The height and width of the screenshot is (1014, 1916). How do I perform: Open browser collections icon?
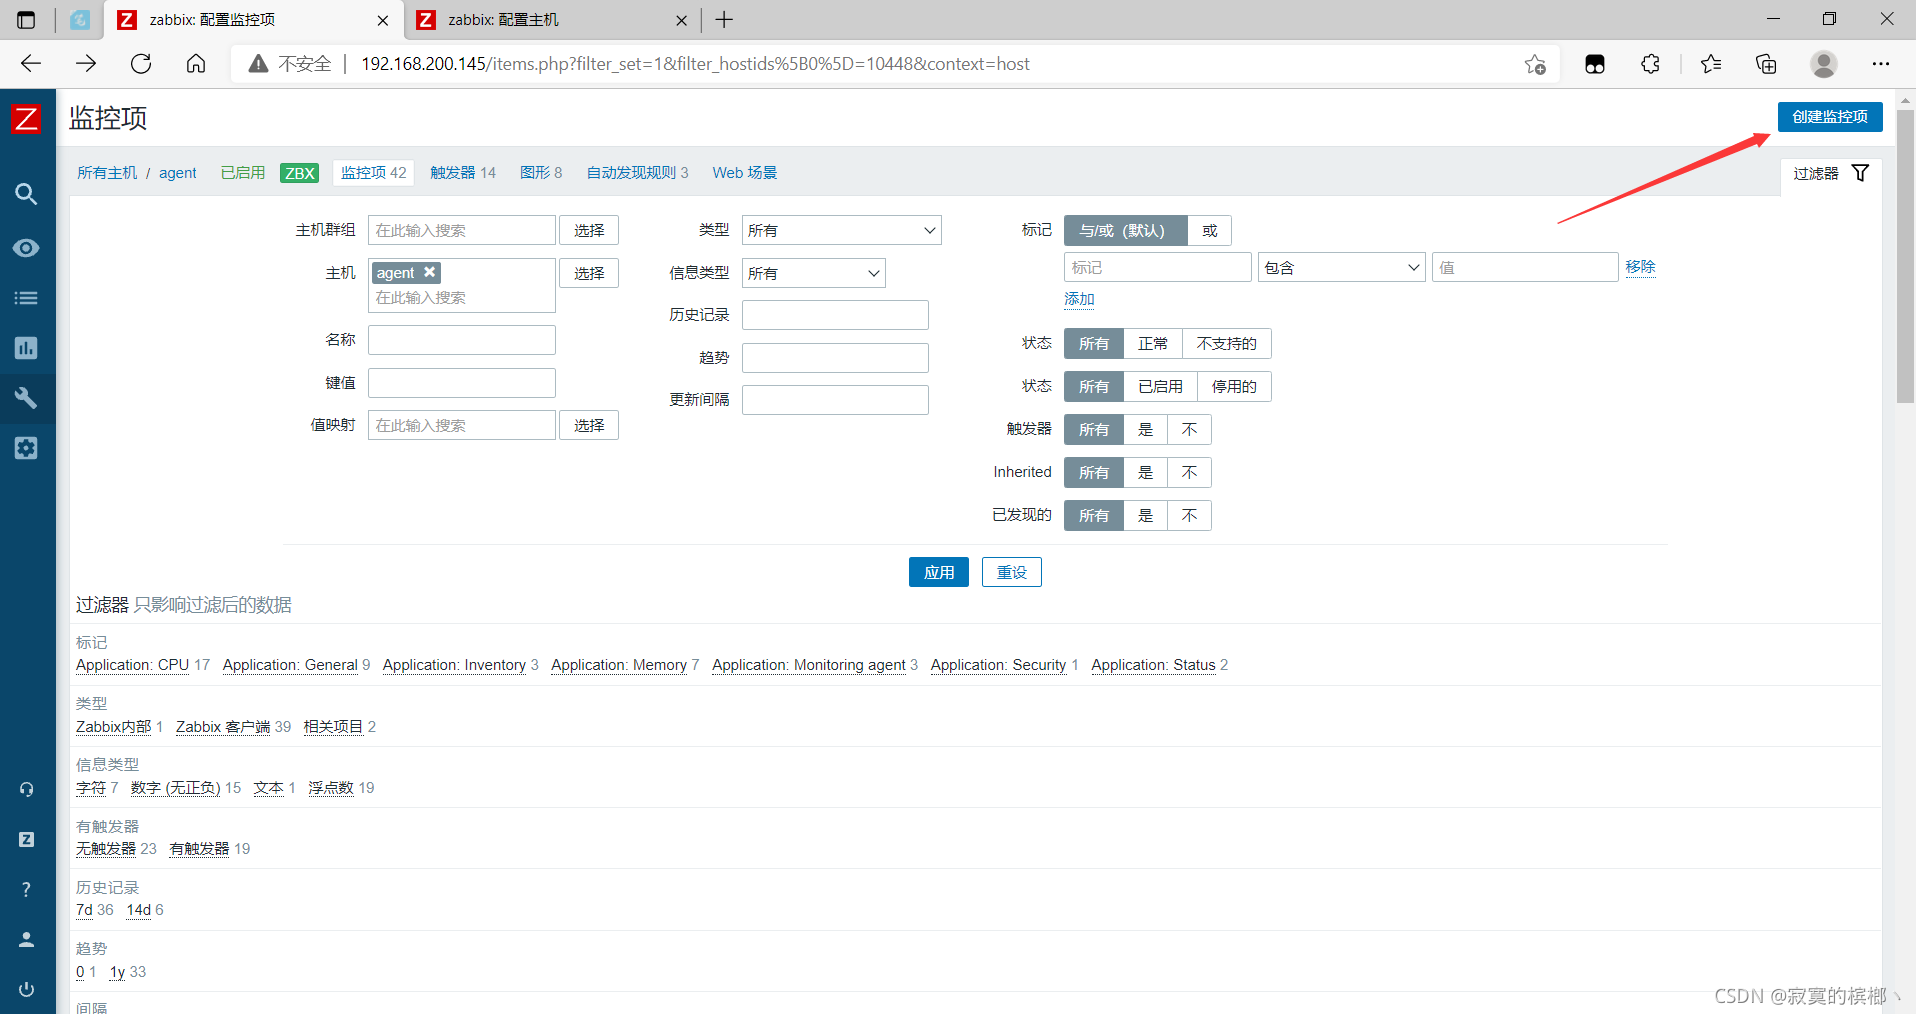point(1766,64)
